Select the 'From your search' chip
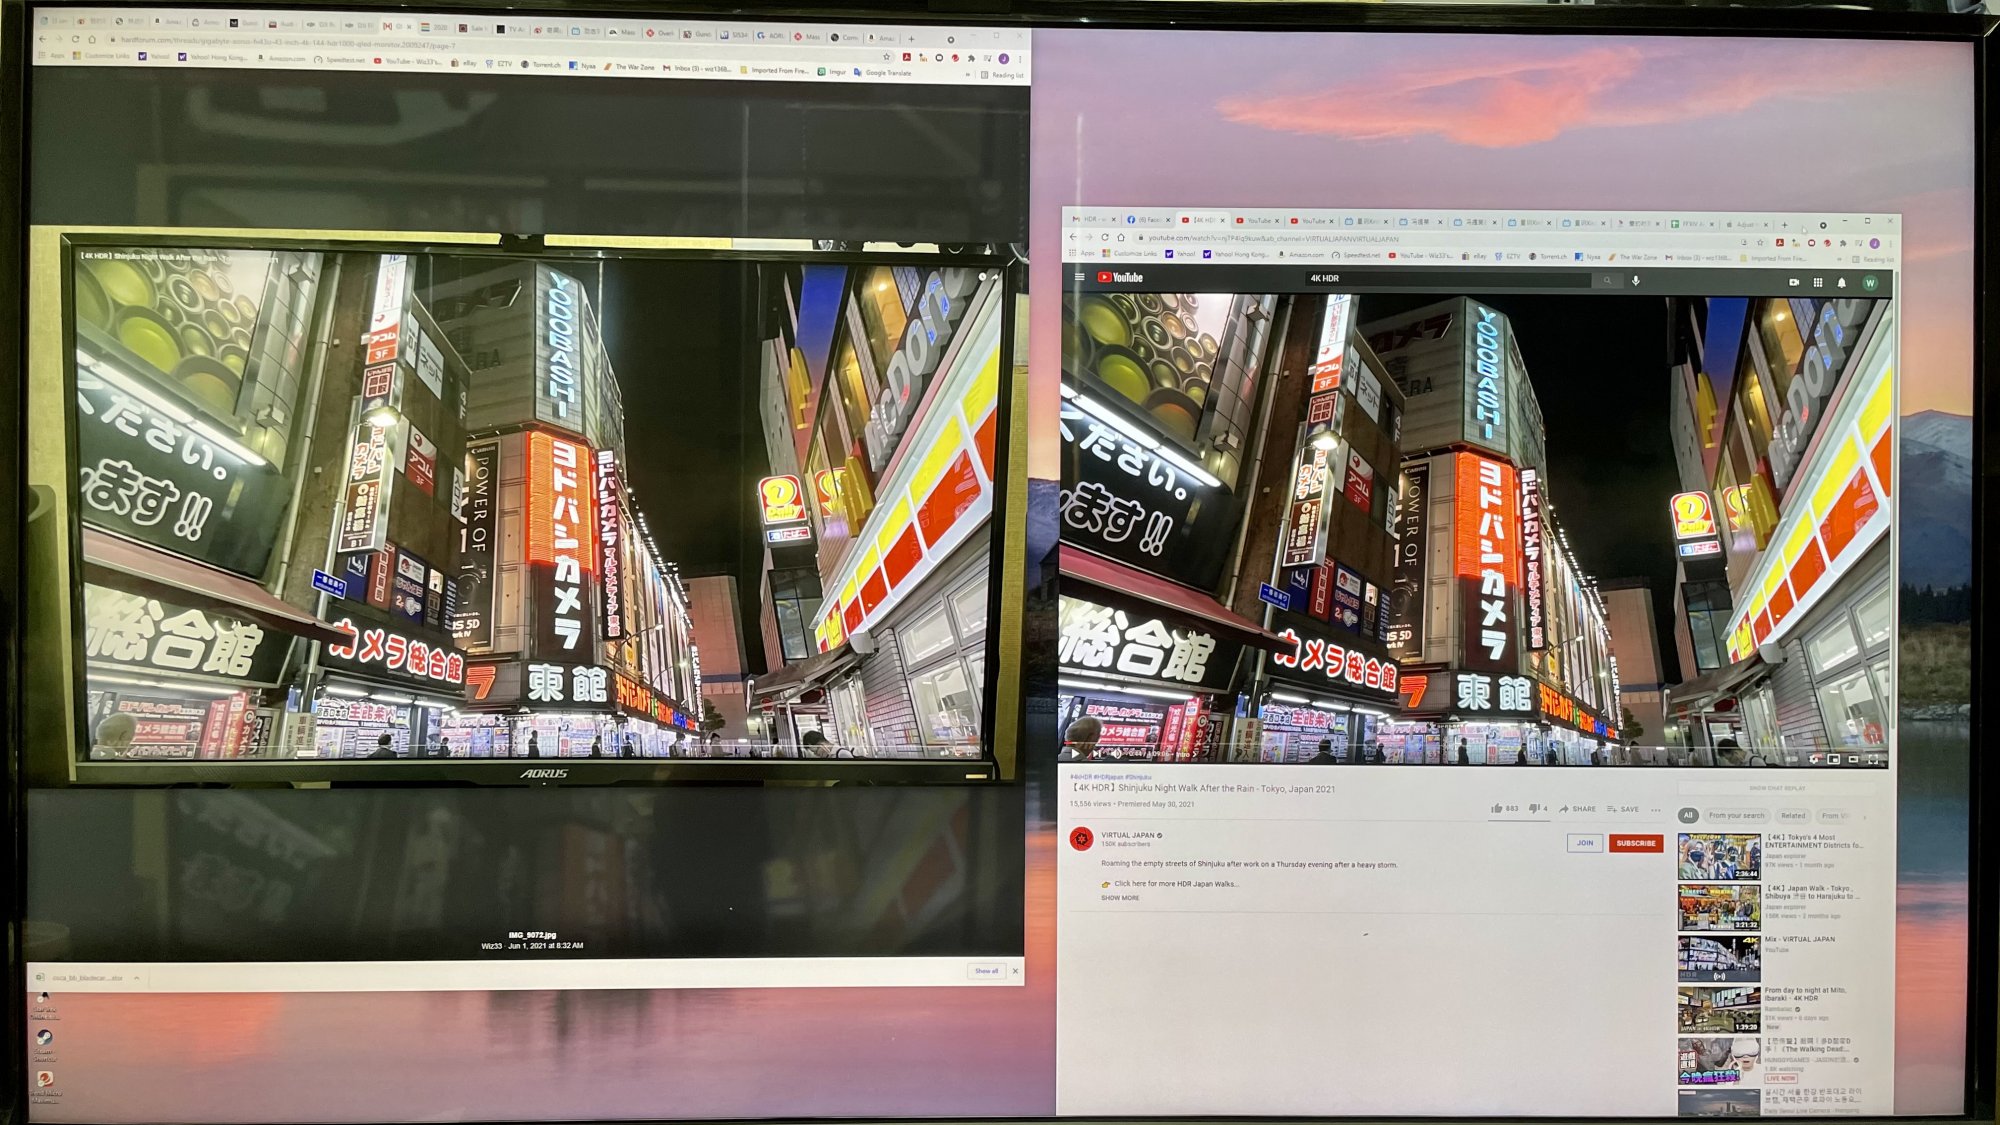This screenshot has width=2000, height=1125. 1736,816
